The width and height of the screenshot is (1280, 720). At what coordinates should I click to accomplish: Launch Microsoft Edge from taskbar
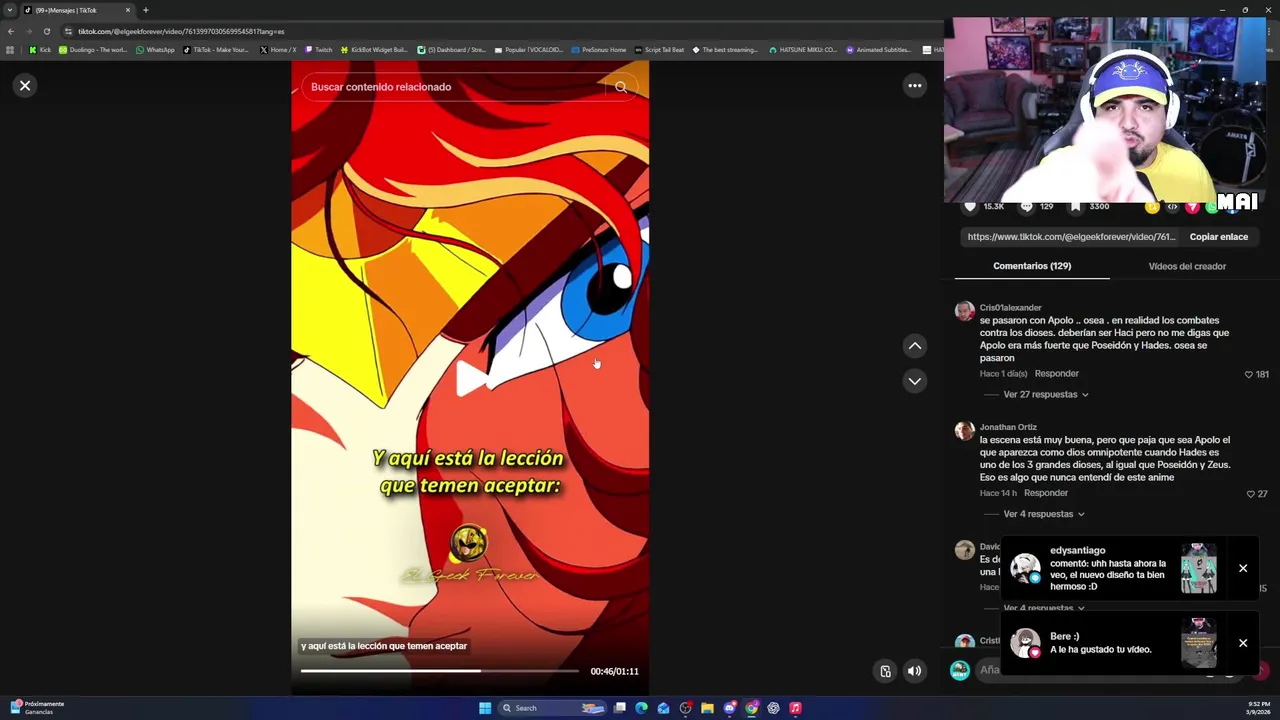click(x=641, y=708)
